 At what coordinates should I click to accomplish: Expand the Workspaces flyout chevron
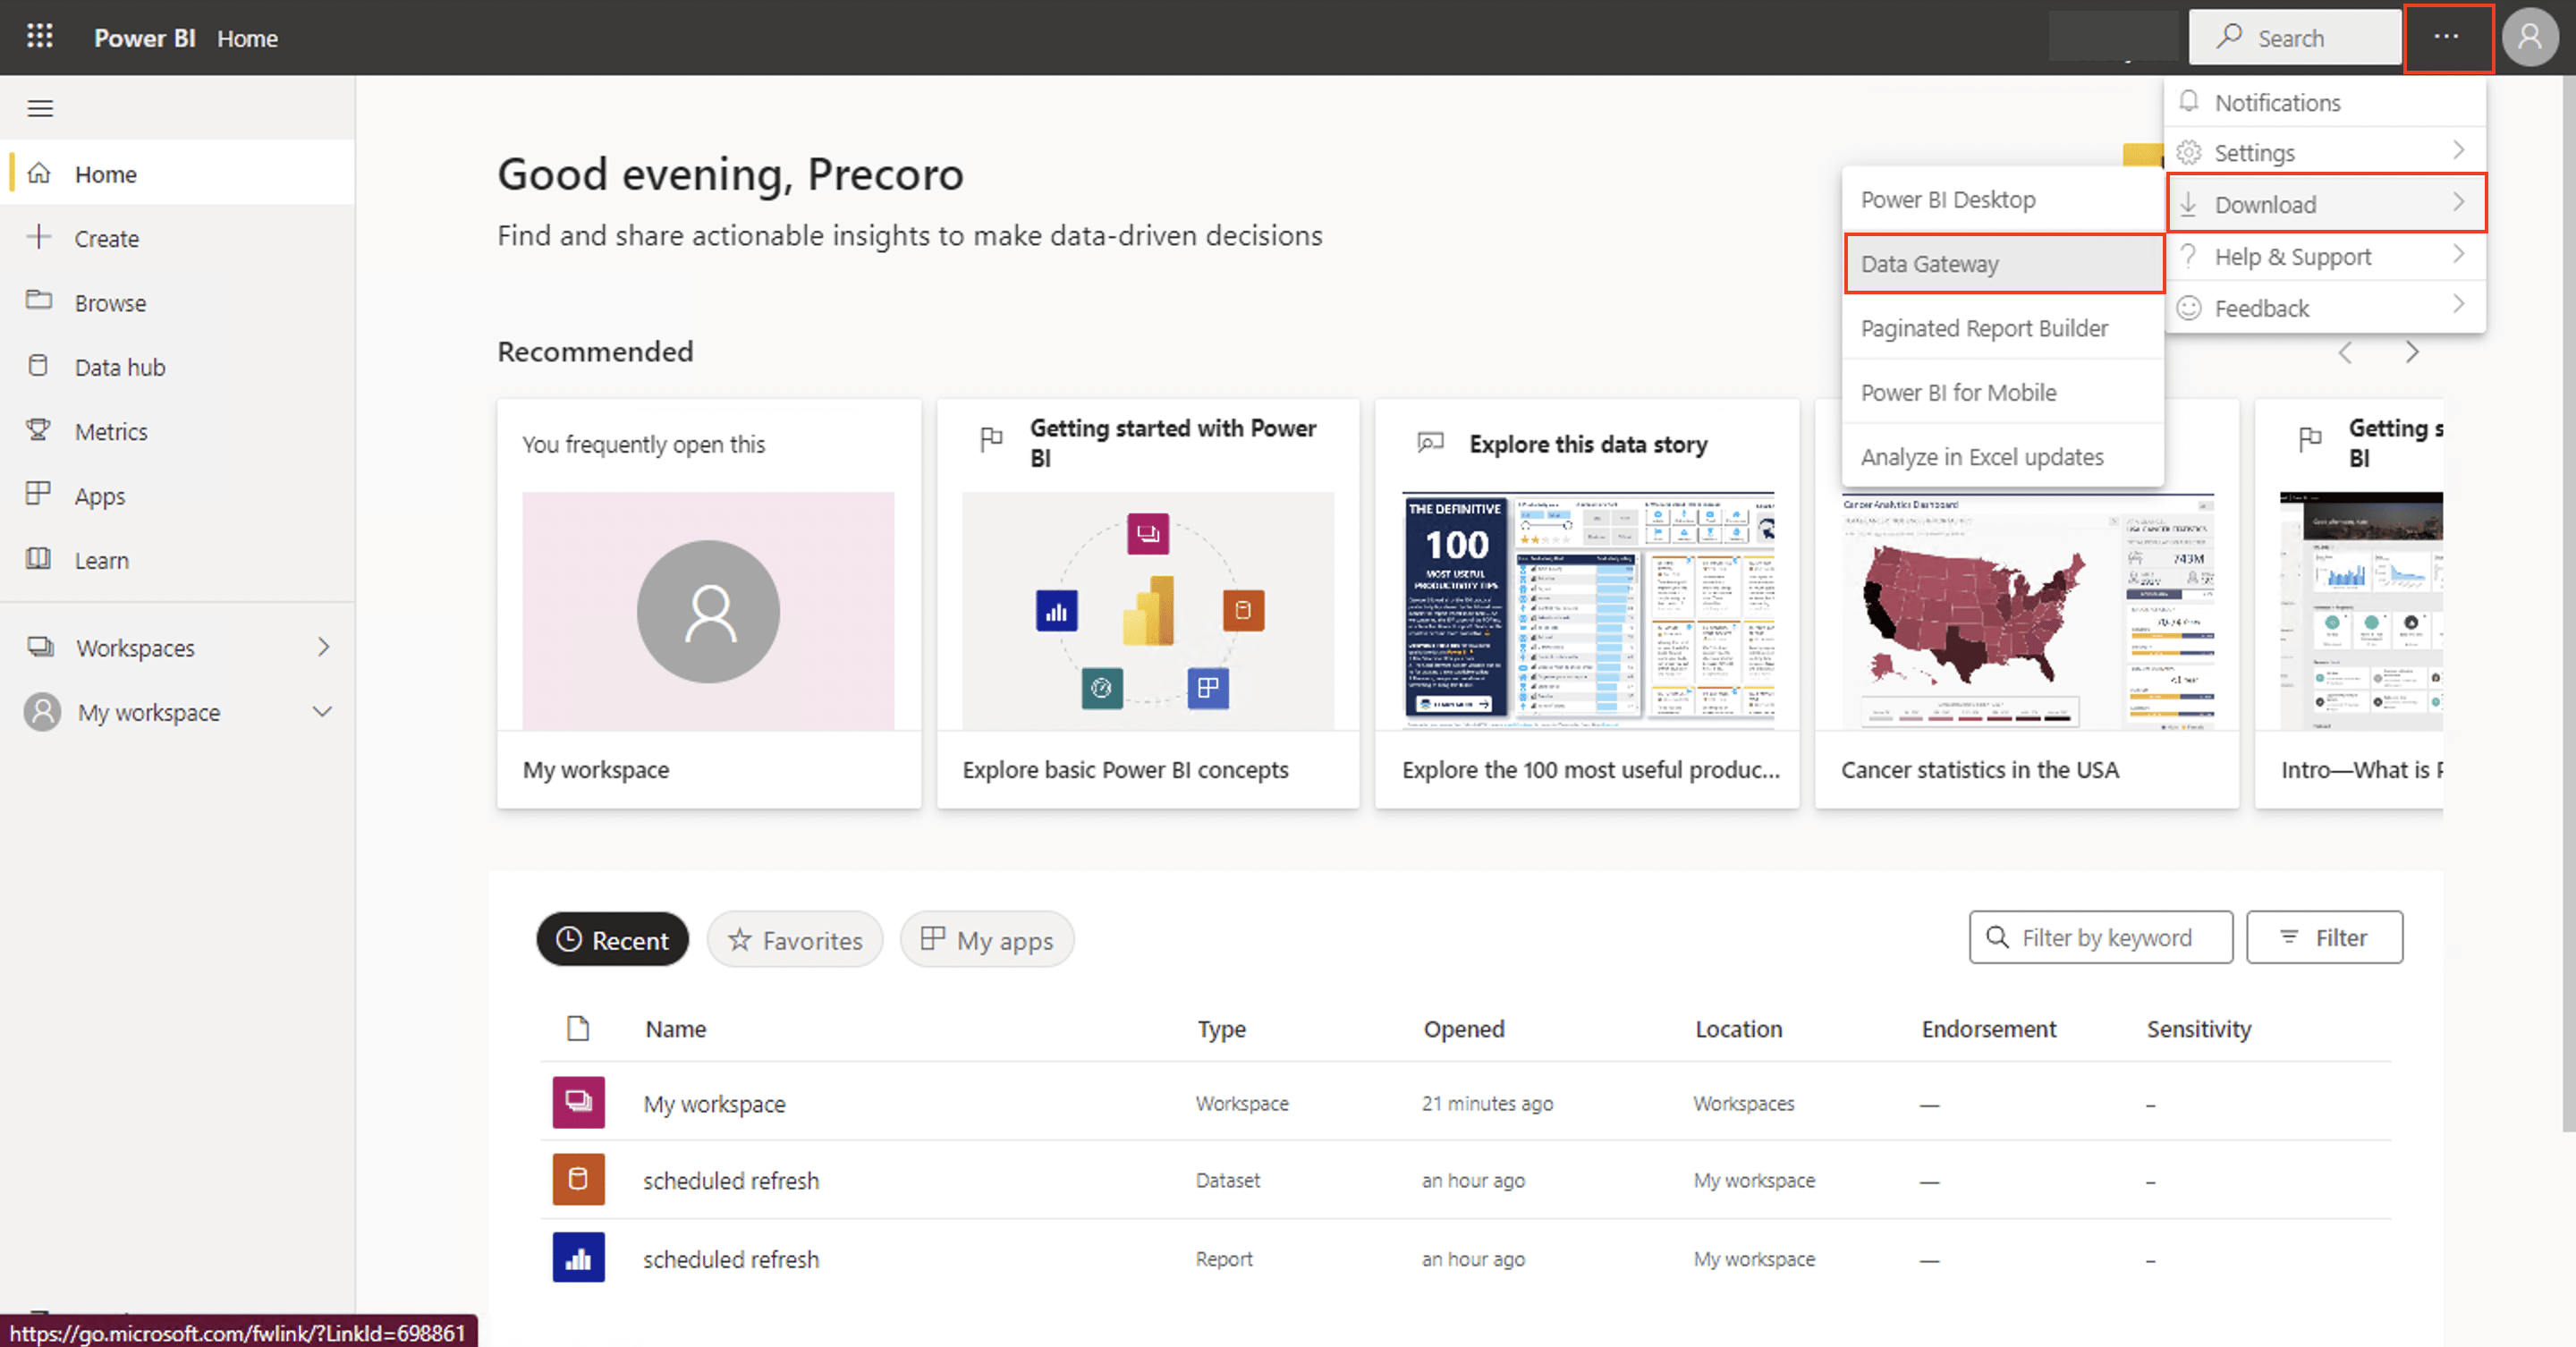(x=323, y=647)
